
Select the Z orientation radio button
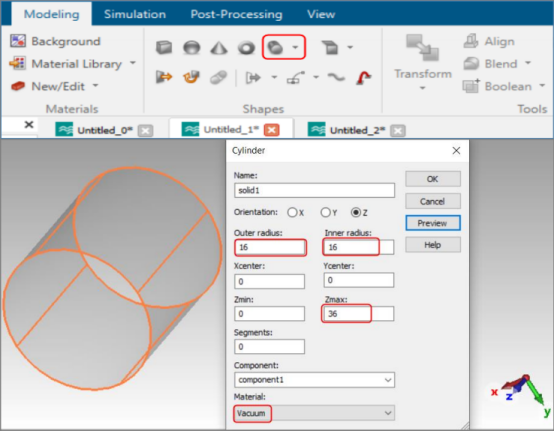click(x=356, y=213)
